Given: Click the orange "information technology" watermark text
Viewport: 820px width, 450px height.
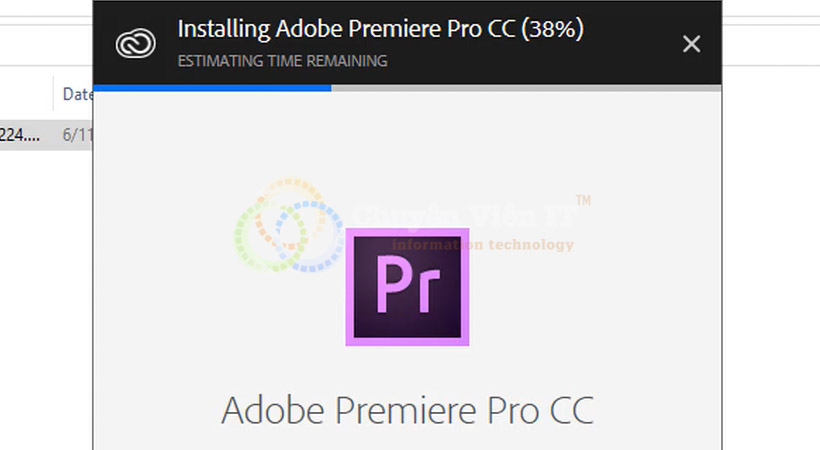Looking at the screenshot, I should click(483, 245).
